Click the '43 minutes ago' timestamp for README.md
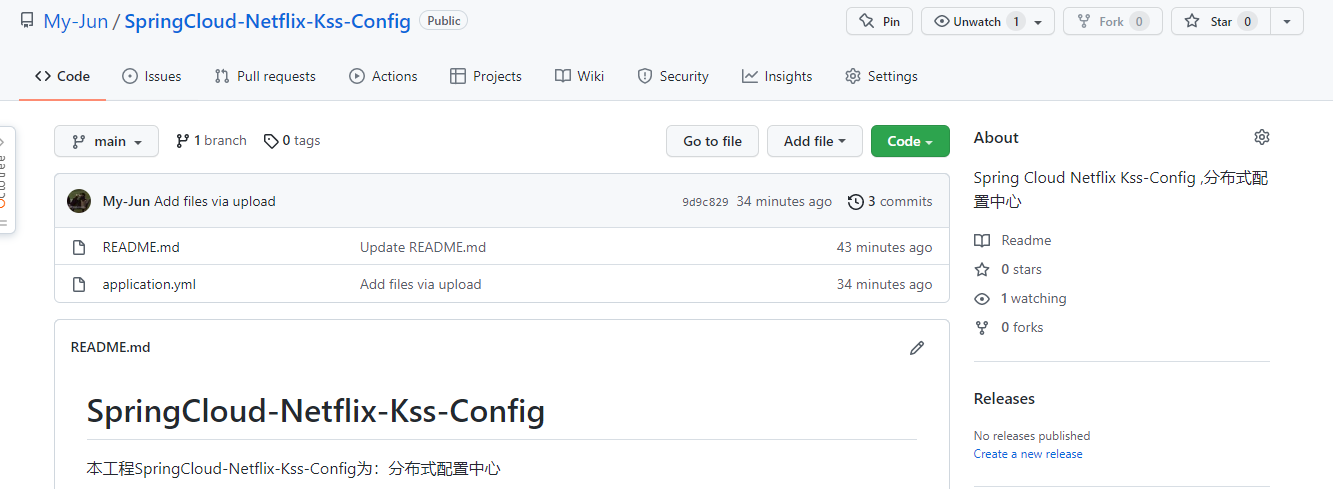Screen dimensions: 1333x489 884,247
